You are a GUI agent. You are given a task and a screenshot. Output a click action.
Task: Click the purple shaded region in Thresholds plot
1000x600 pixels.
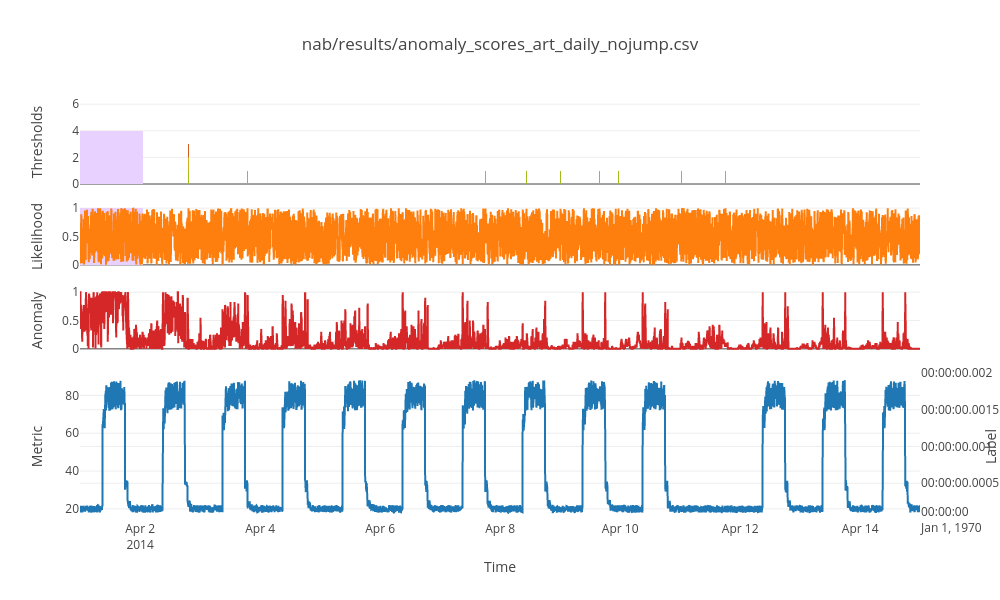pos(111,157)
